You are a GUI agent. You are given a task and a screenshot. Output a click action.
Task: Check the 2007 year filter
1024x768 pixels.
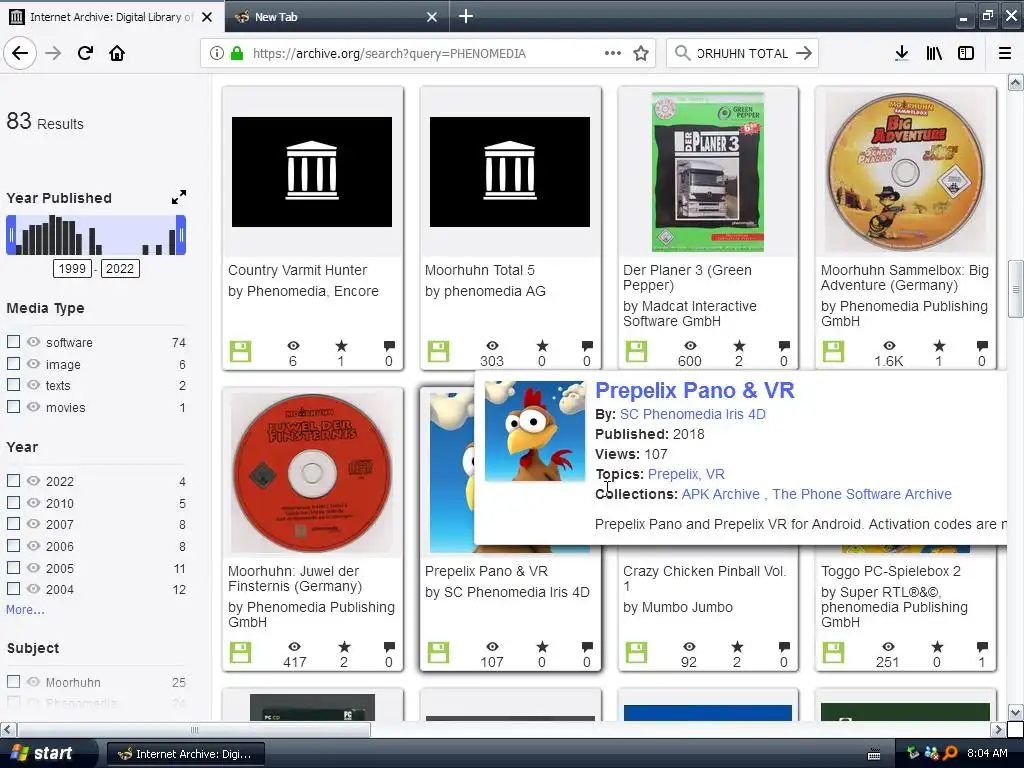click(13, 524)
